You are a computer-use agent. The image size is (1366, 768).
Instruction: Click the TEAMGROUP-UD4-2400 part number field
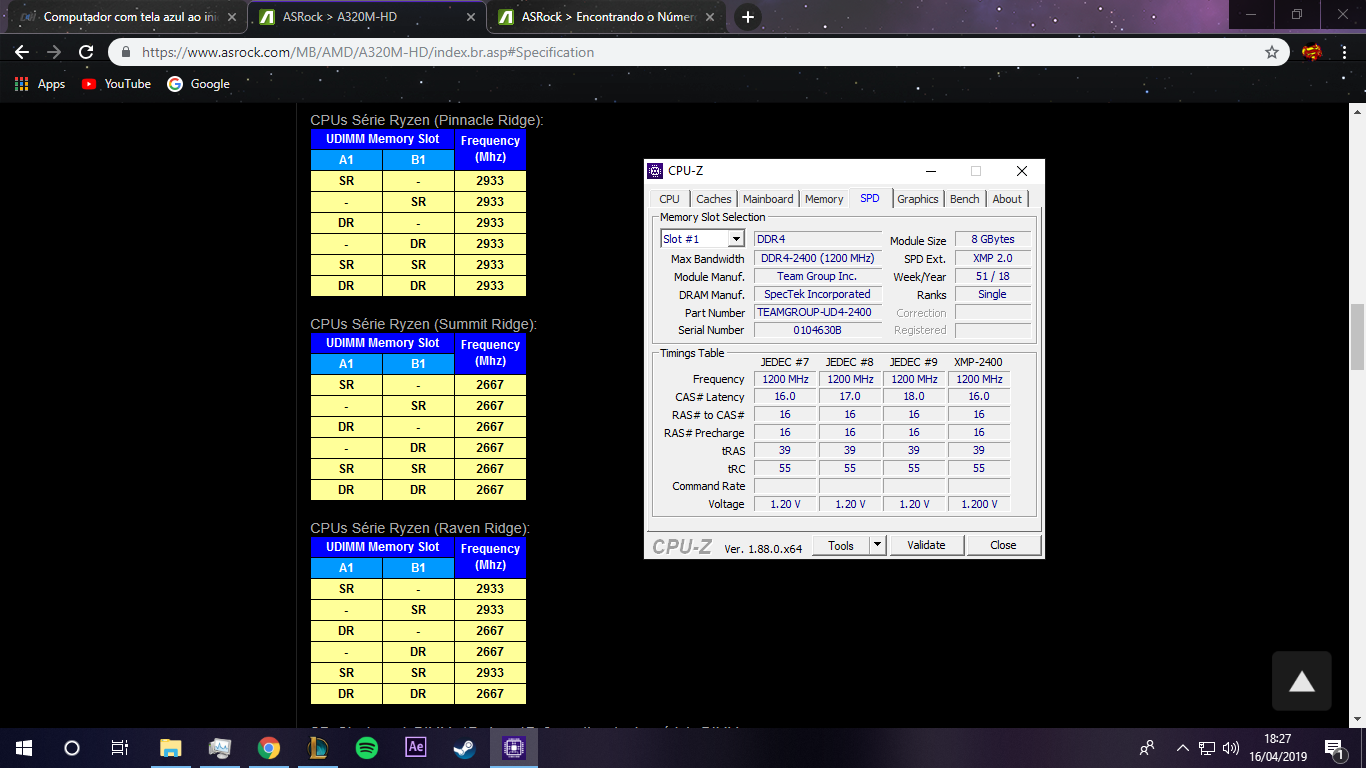818,312
